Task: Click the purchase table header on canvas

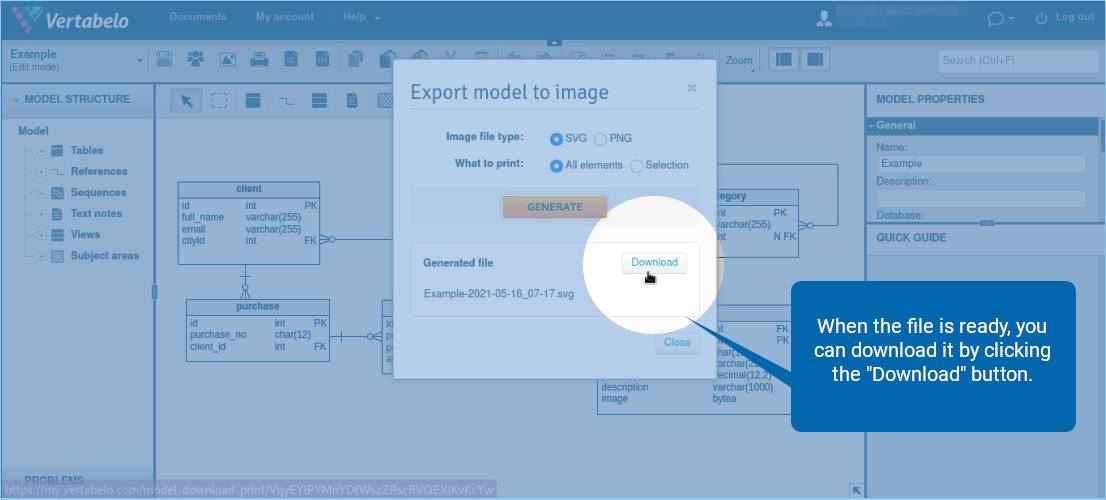Action: (257, 307)
